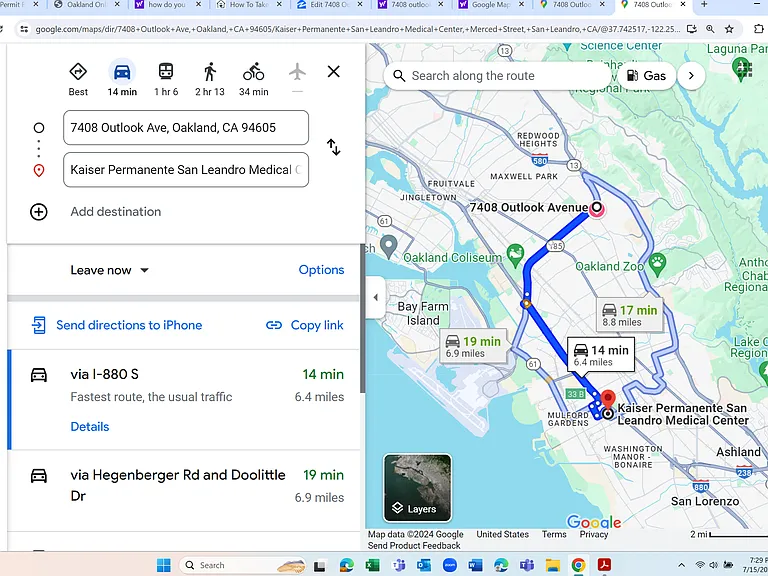
Task: Swap starting point and destination
Action: tap(334, 147)
